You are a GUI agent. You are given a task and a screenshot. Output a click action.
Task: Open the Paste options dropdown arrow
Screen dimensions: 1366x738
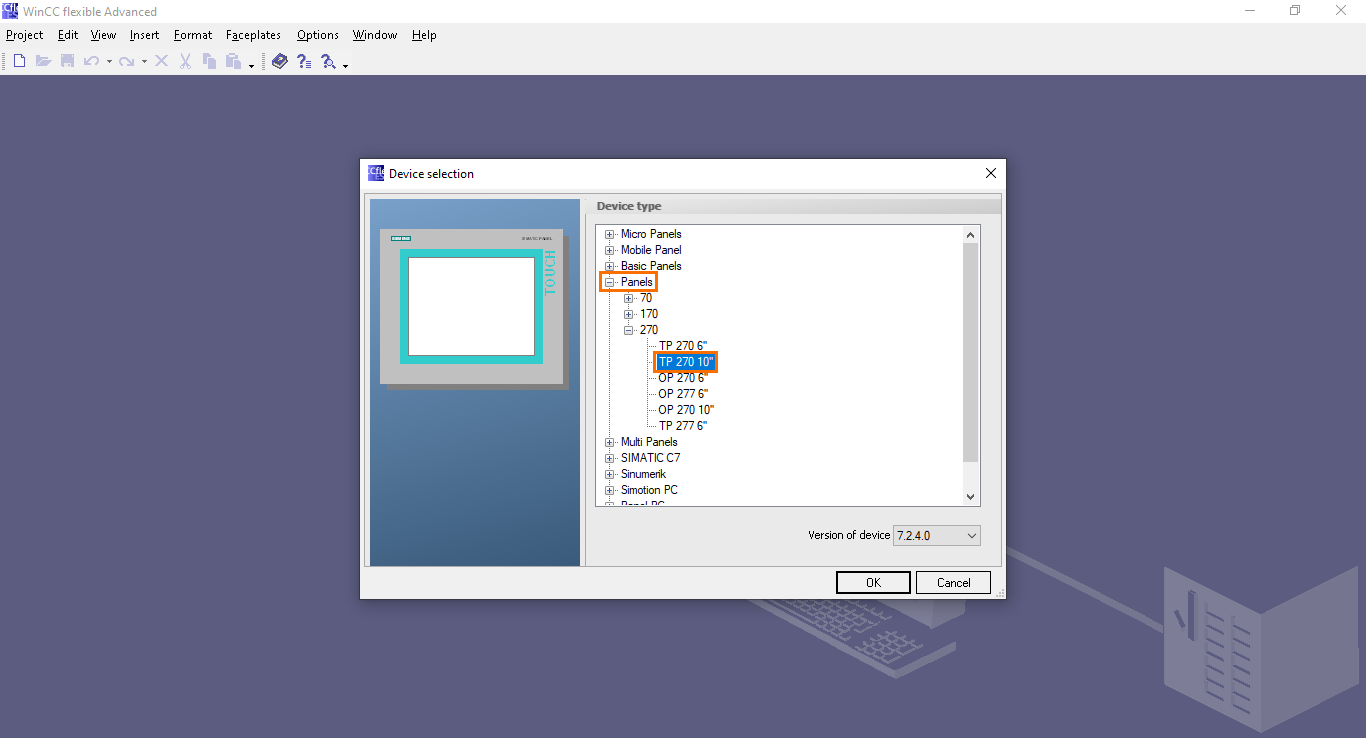click(x=251, y=65)
